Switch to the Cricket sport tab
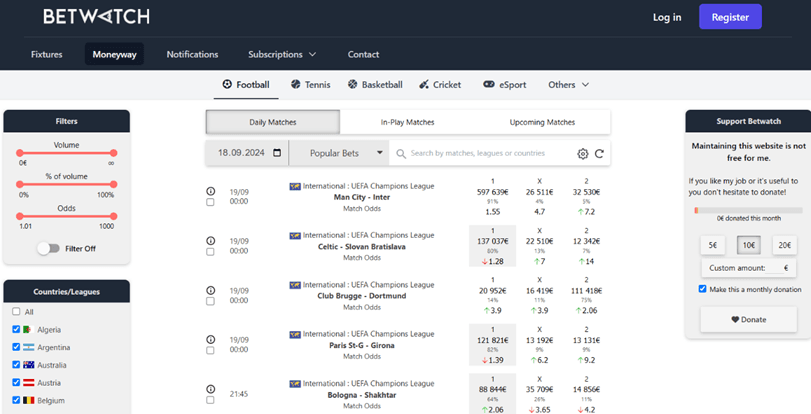This screenshot has height=414, width=811. 440,84
